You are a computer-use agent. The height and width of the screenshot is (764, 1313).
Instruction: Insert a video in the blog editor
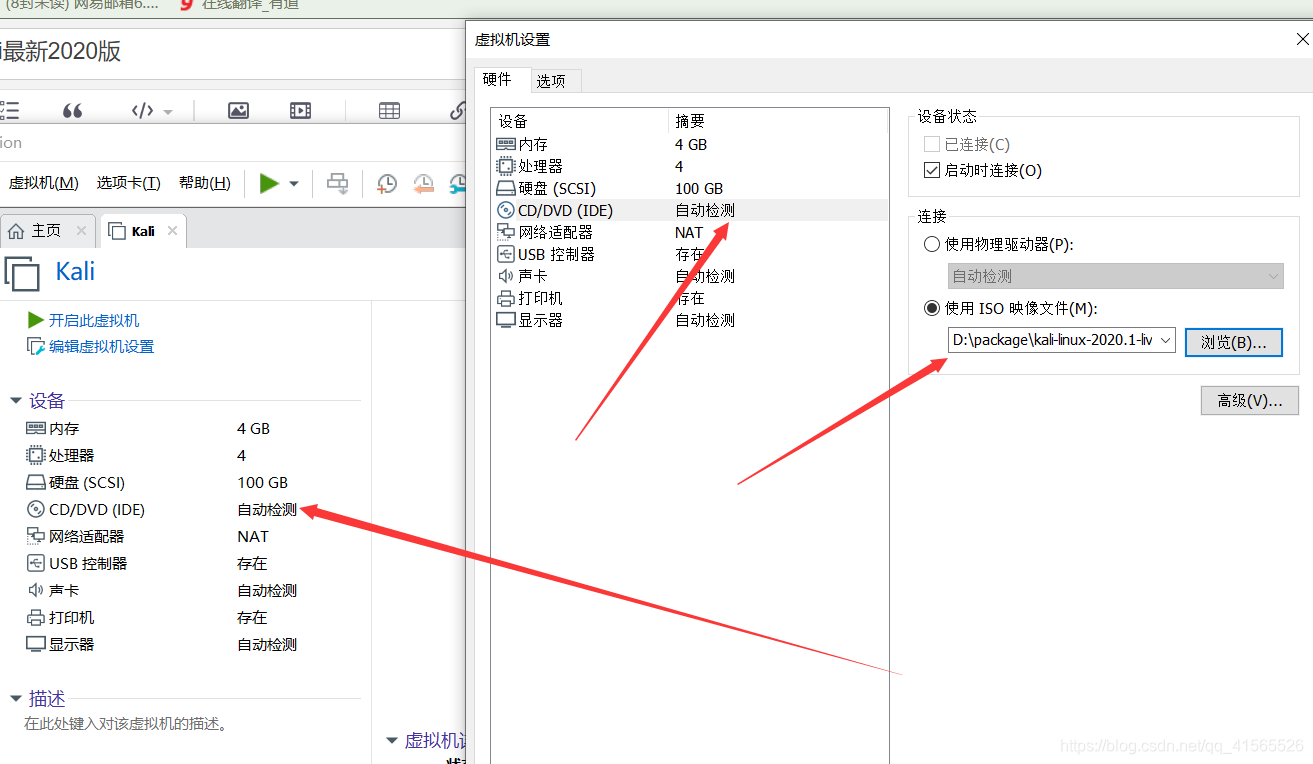click(x=300, y=111)
